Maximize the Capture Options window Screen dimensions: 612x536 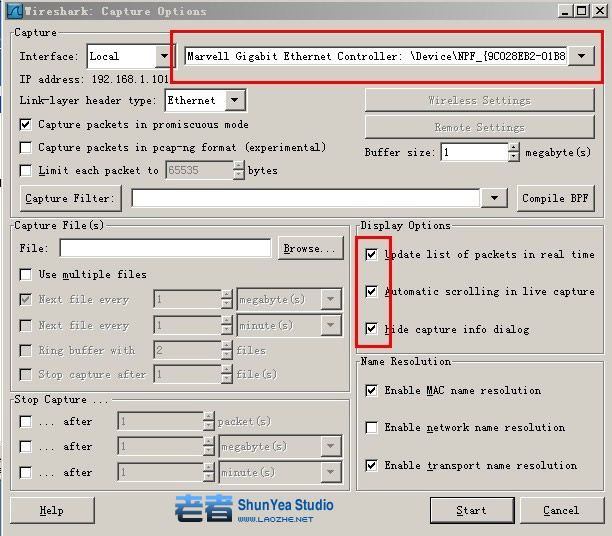tap(581, 11)
